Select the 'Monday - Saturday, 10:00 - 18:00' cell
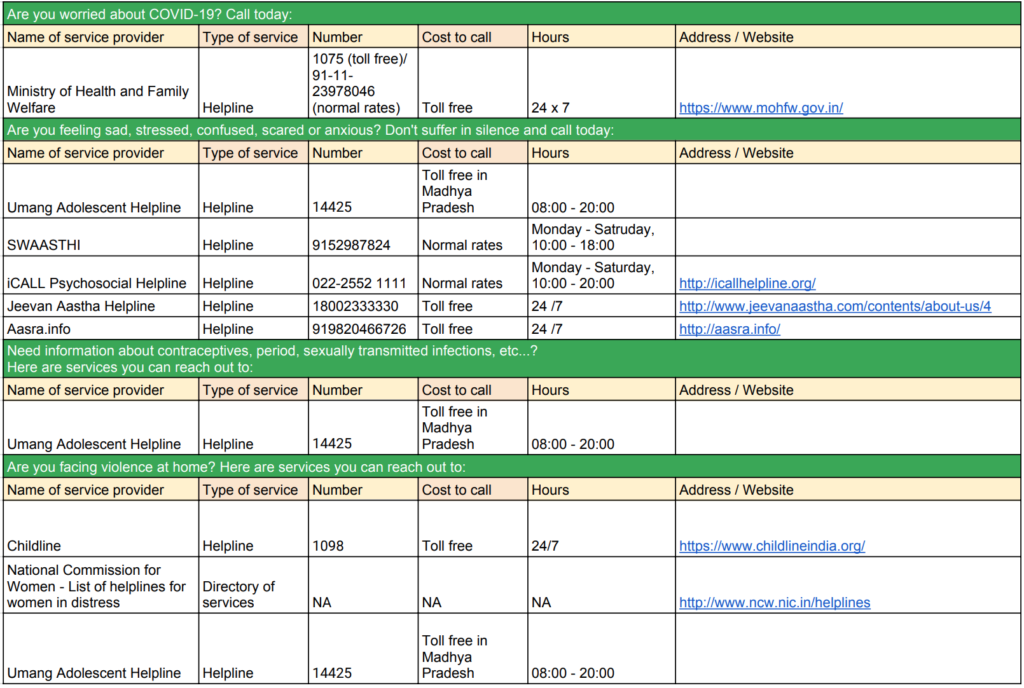Image resolution: width=1024 pixels, height=688 pixels. point(601,237)
